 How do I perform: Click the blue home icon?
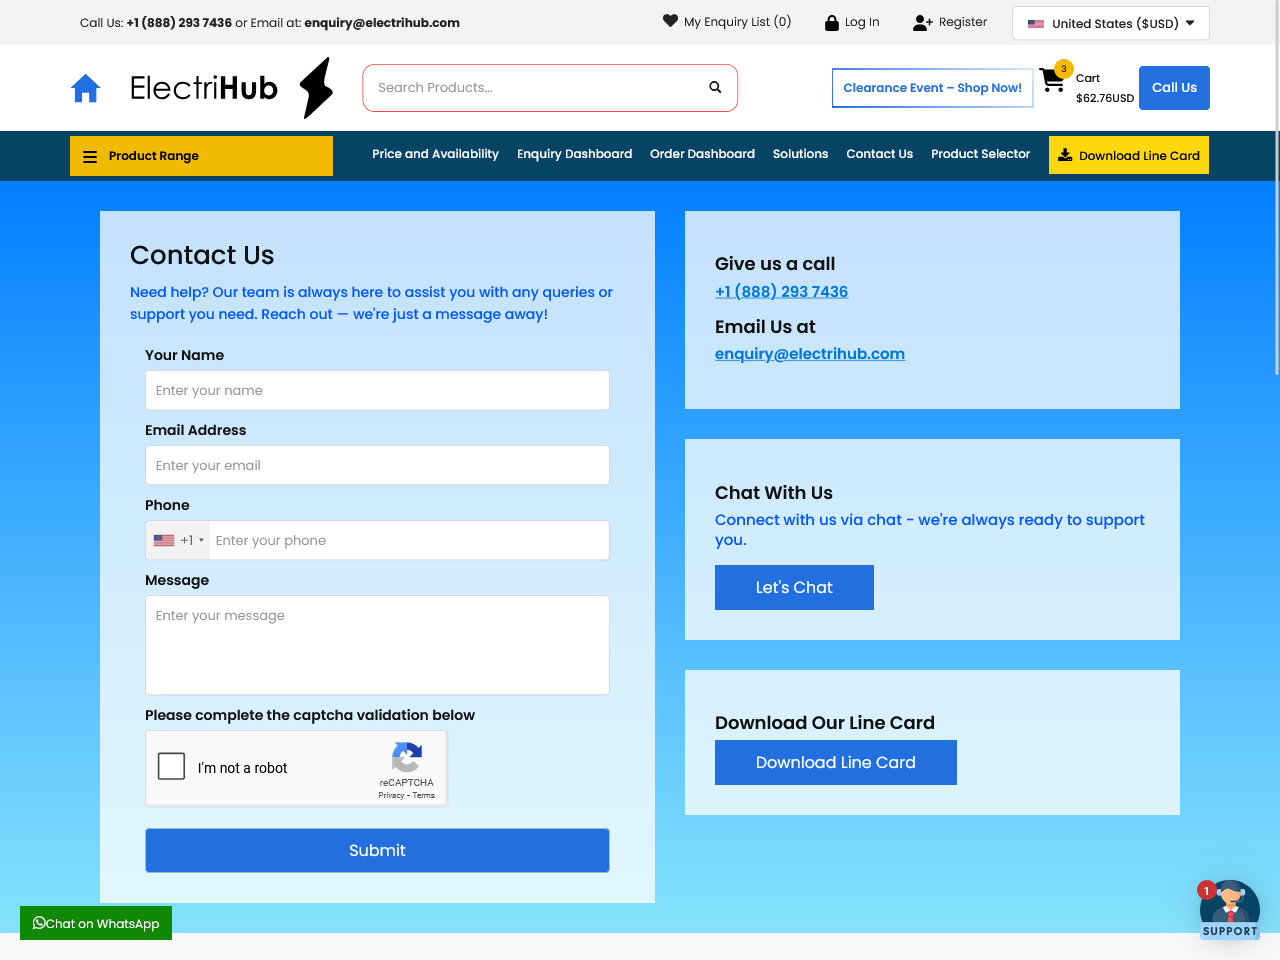pyautogui.click(x=86, y=88)
